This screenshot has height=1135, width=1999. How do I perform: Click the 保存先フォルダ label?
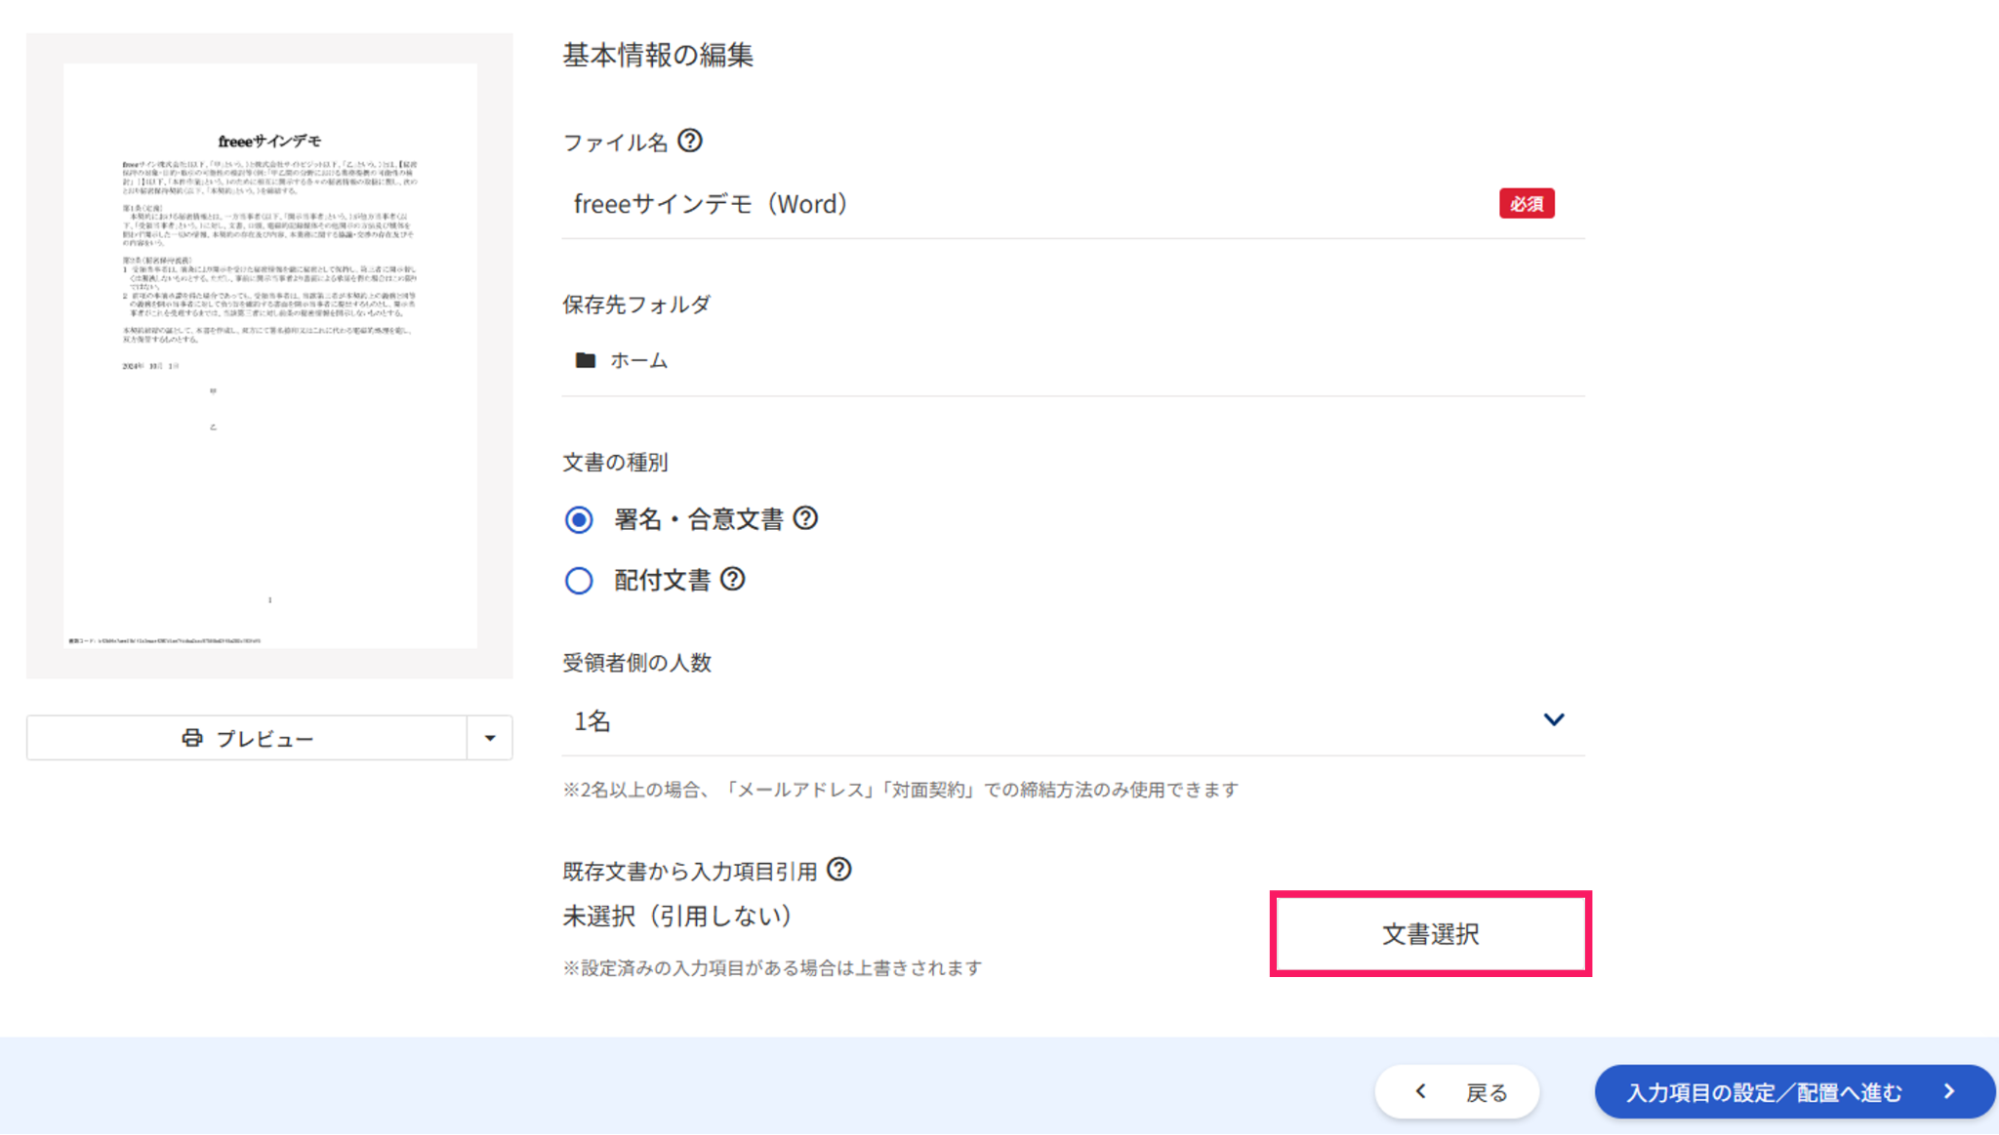click(x=636, y=304)
